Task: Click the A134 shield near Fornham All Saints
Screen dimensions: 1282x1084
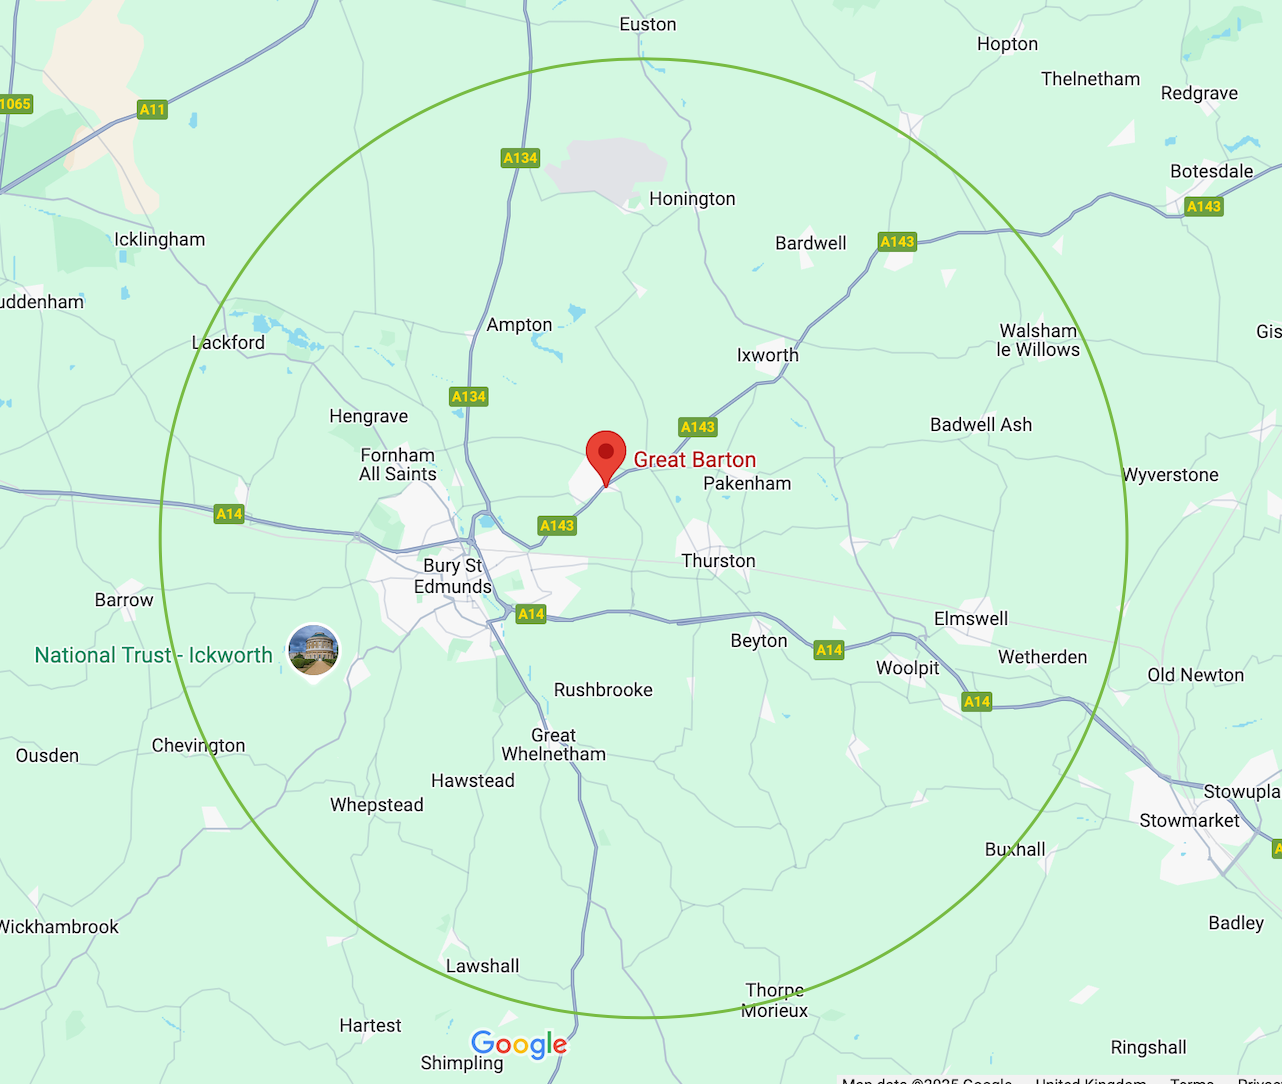Action: 468,397
